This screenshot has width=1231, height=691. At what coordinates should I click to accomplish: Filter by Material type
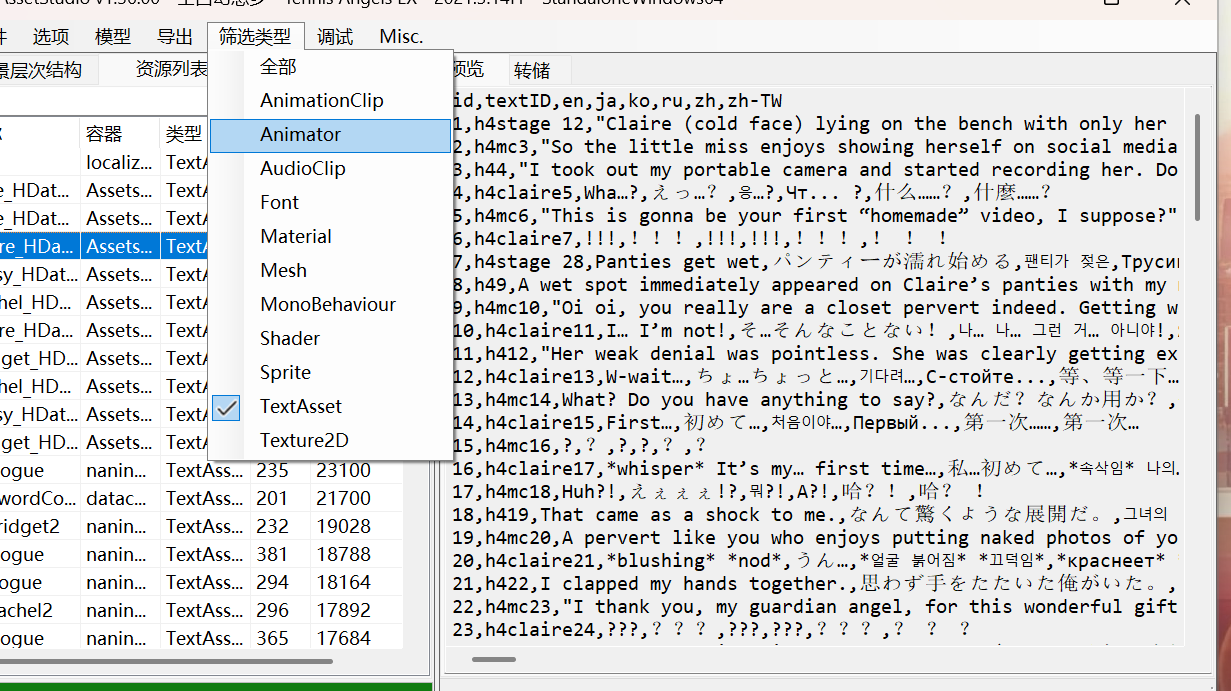[x=331, y=237]
